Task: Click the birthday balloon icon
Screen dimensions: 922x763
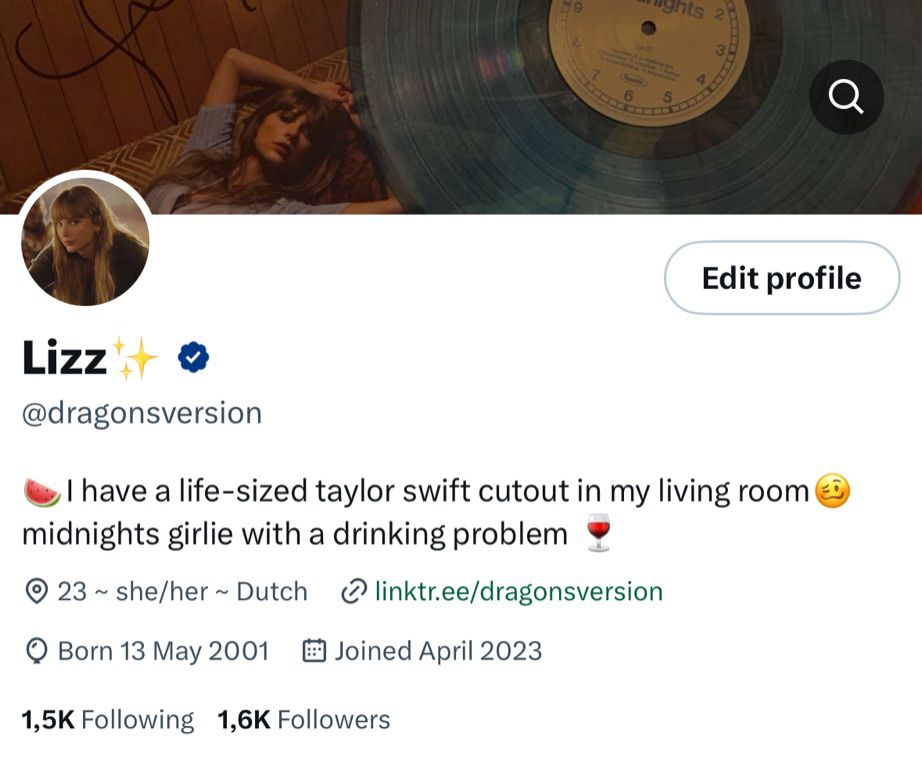Action: pos(36,651)
